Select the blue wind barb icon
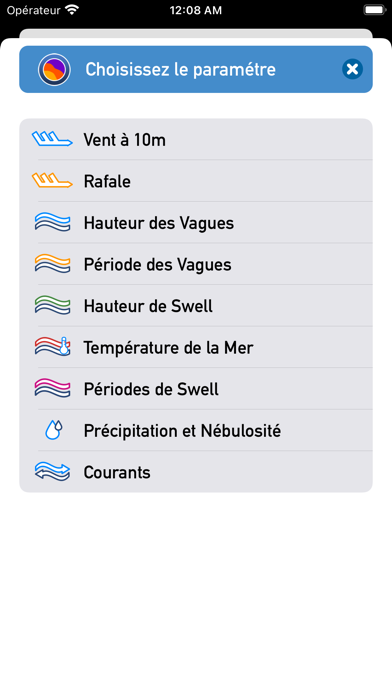The image size is (392, 696). pos(52,139)
